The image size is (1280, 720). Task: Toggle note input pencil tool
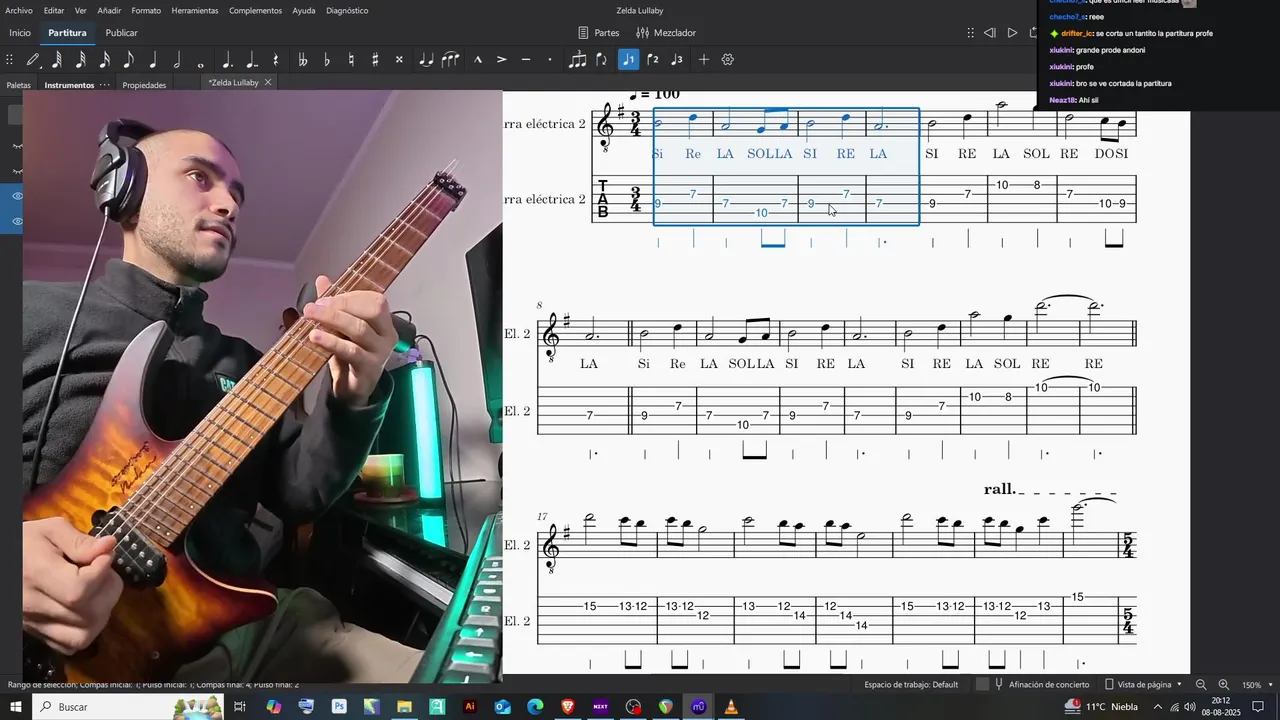(33, 60)
